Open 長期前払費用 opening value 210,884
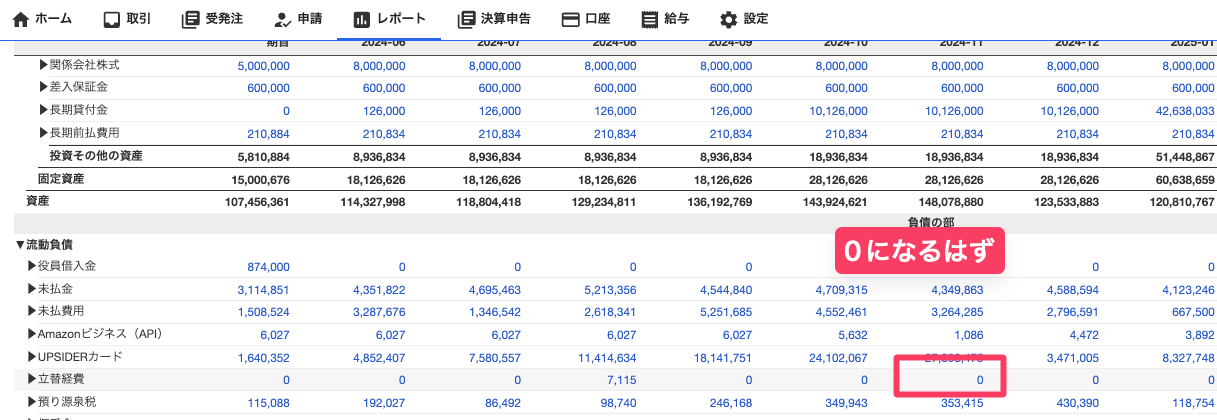Image resolution: width=1217 pixels, height=420 pixels. click(x=267, y=134)
